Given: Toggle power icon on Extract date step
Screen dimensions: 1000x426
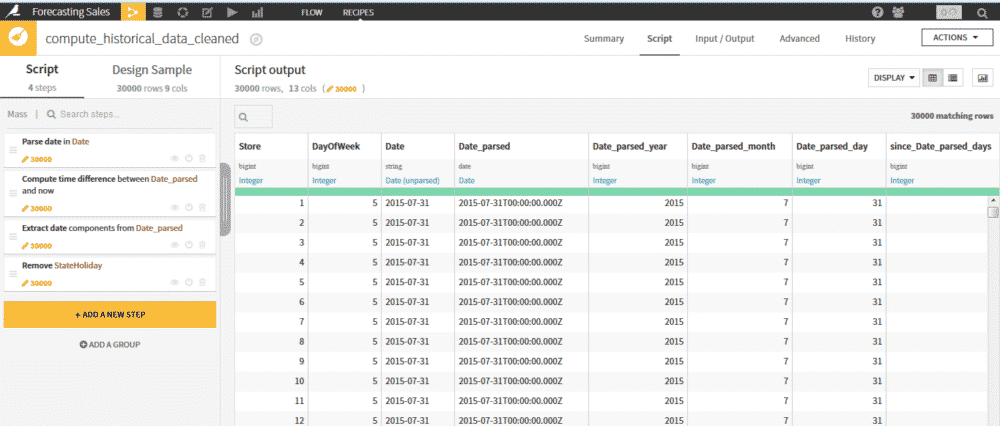Looking at the screenshot, I should pos(188,244).
